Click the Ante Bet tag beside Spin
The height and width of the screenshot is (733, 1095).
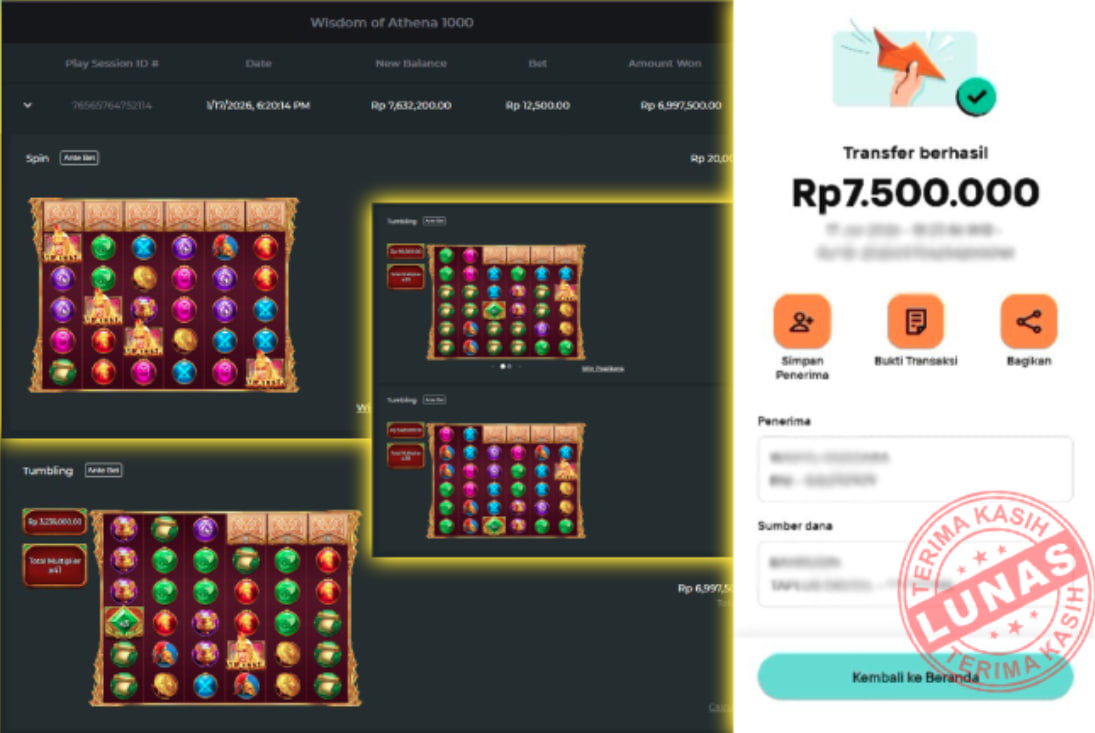tap(79, 158)
